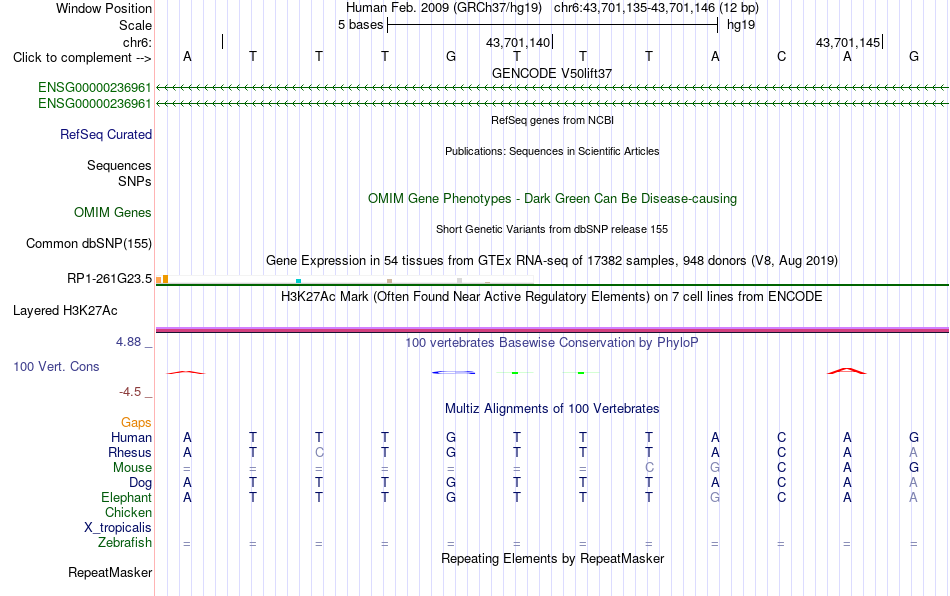Click the mismatched C base in the Mouse row

coord(649,468)
